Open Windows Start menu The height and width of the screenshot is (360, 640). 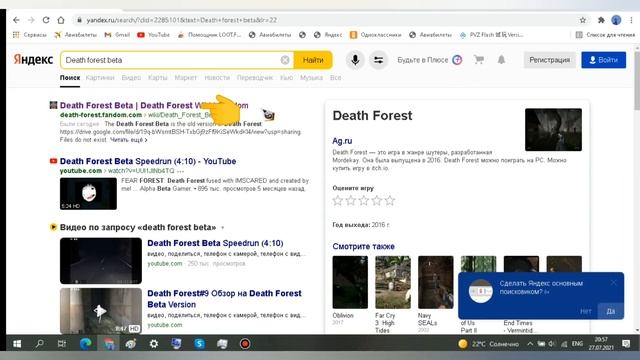click(x=17, y=344)
